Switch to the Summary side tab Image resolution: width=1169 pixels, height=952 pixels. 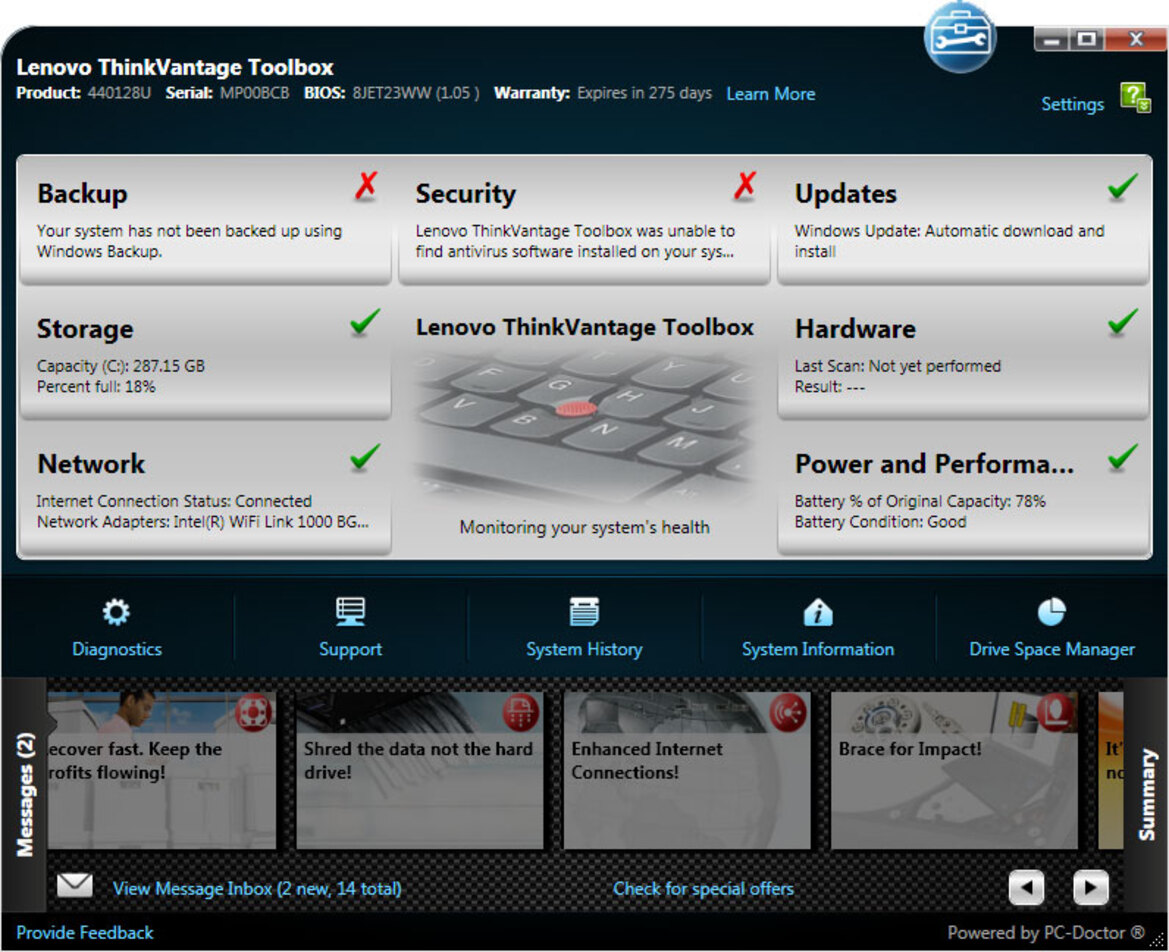coord(1147,794)
